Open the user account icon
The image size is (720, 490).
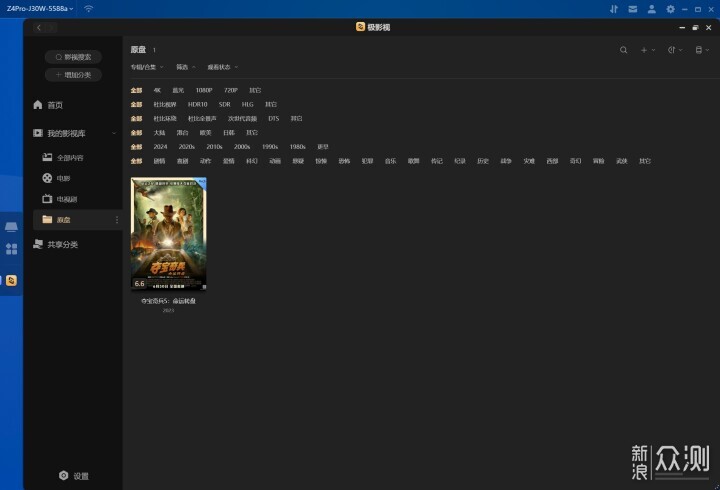(x=652, y=9)
